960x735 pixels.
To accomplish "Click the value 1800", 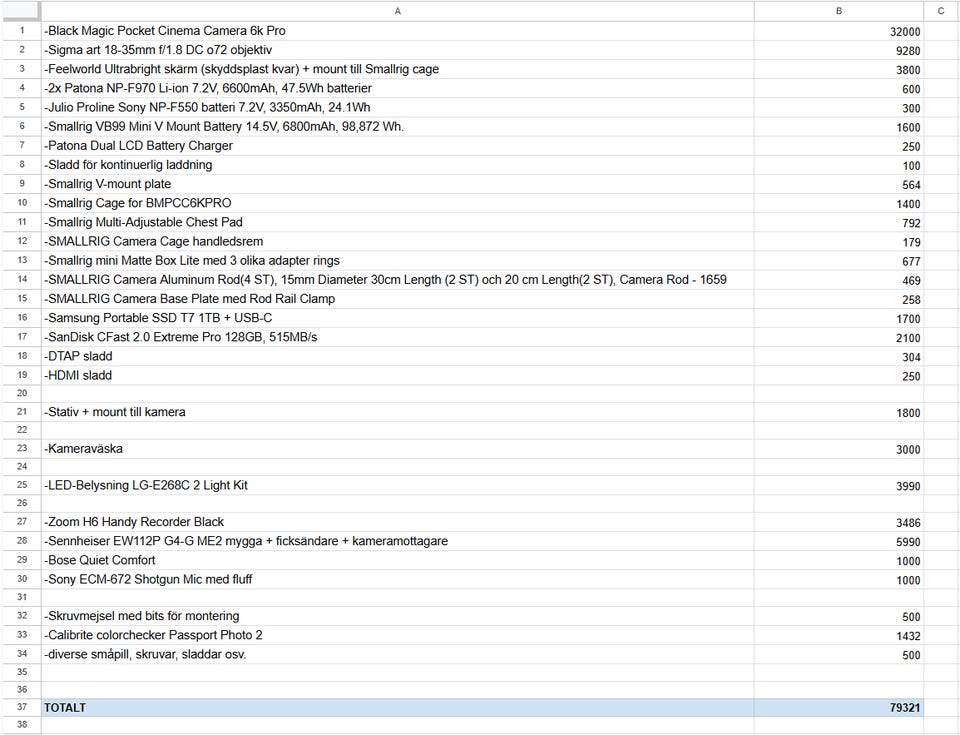I will [908, 413].
